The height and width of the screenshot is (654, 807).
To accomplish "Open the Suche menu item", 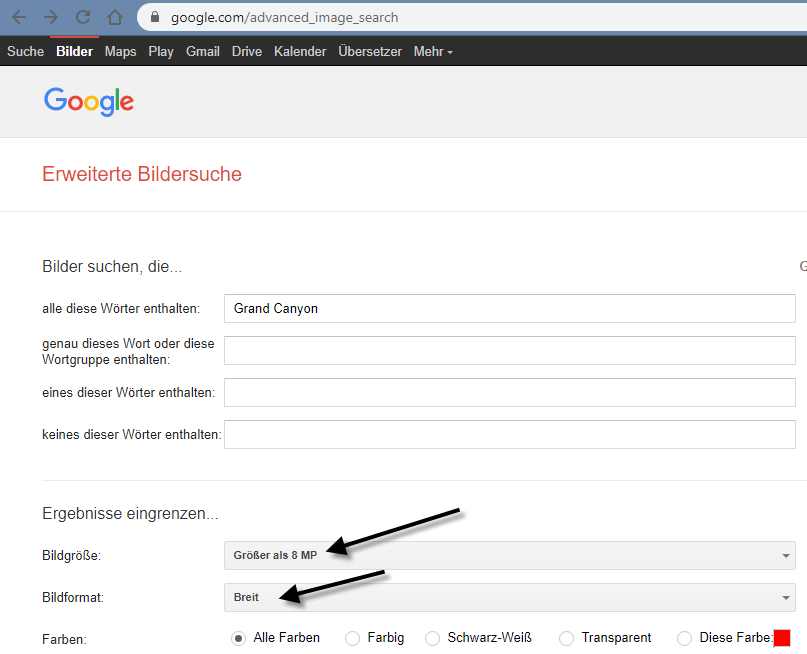I will [x=25, y=51].
